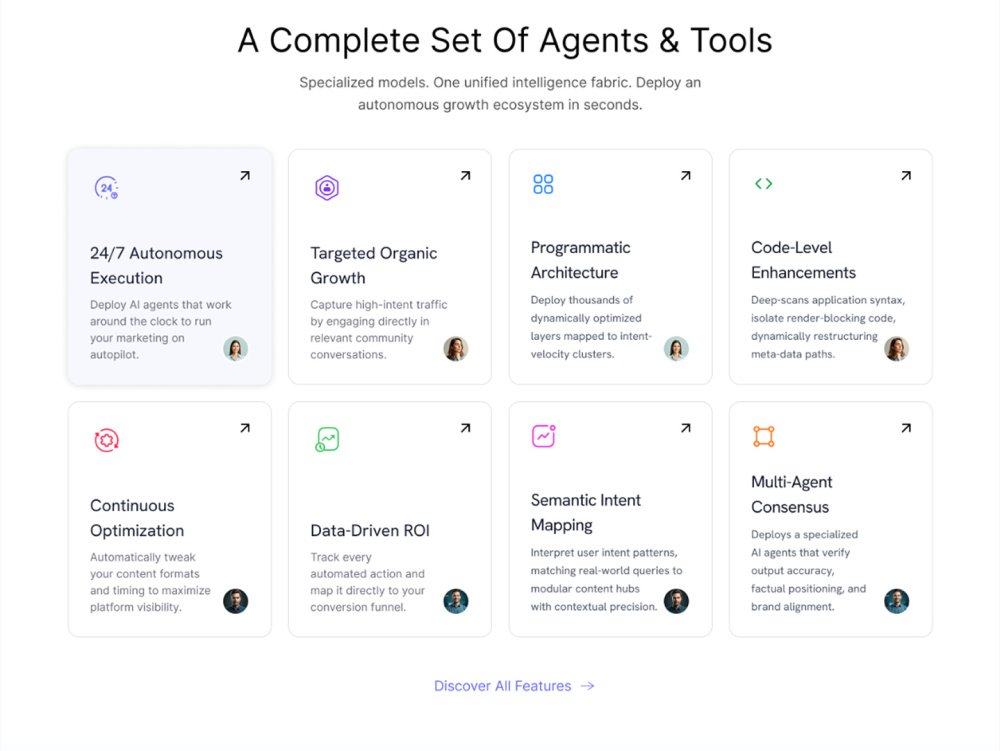Click avatar on Semantic Intent Mapping card

tap(676, 601)
